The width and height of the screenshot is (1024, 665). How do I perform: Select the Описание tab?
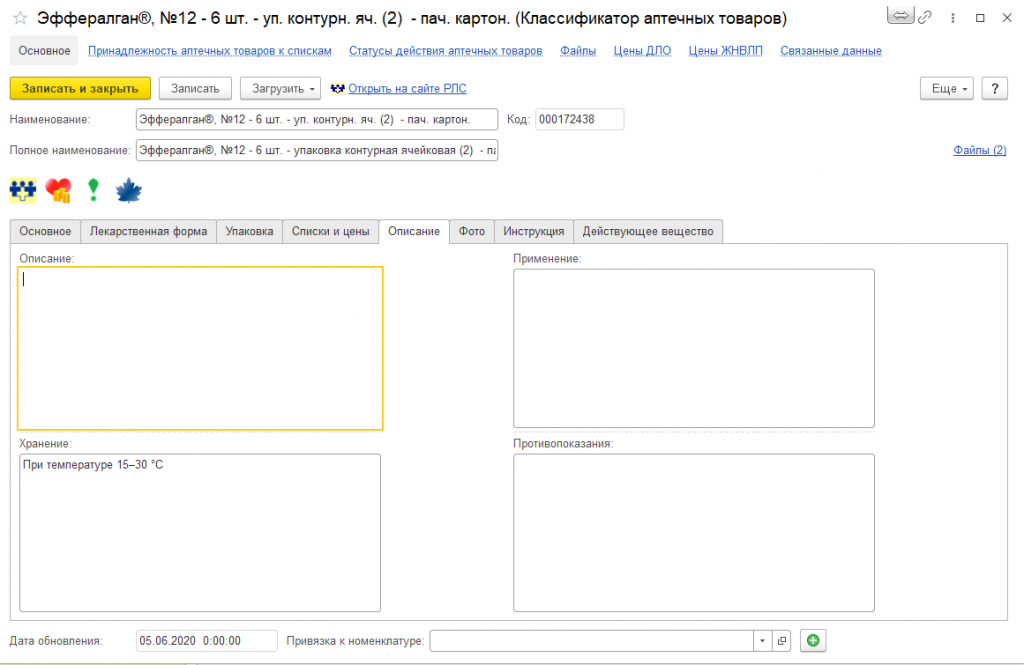pyautogui.click(x=414, y=231)
